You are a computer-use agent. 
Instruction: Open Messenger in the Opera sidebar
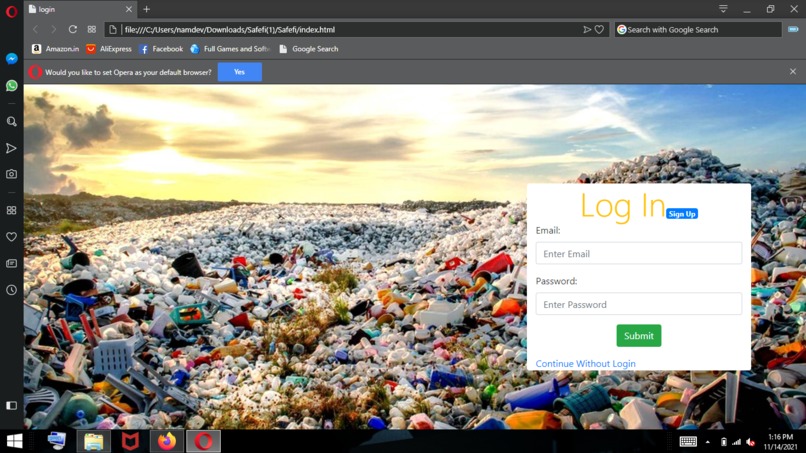(11, 59)
